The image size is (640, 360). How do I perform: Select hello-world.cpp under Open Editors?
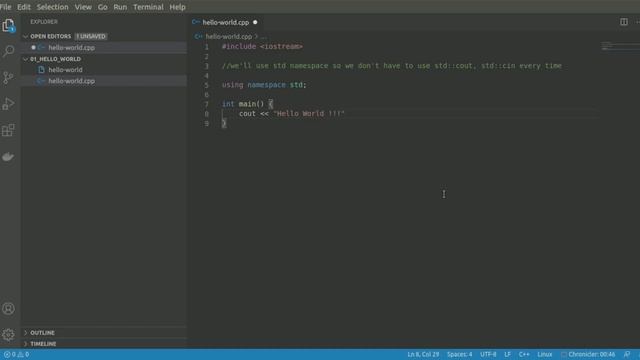click(x=104, y=48)
